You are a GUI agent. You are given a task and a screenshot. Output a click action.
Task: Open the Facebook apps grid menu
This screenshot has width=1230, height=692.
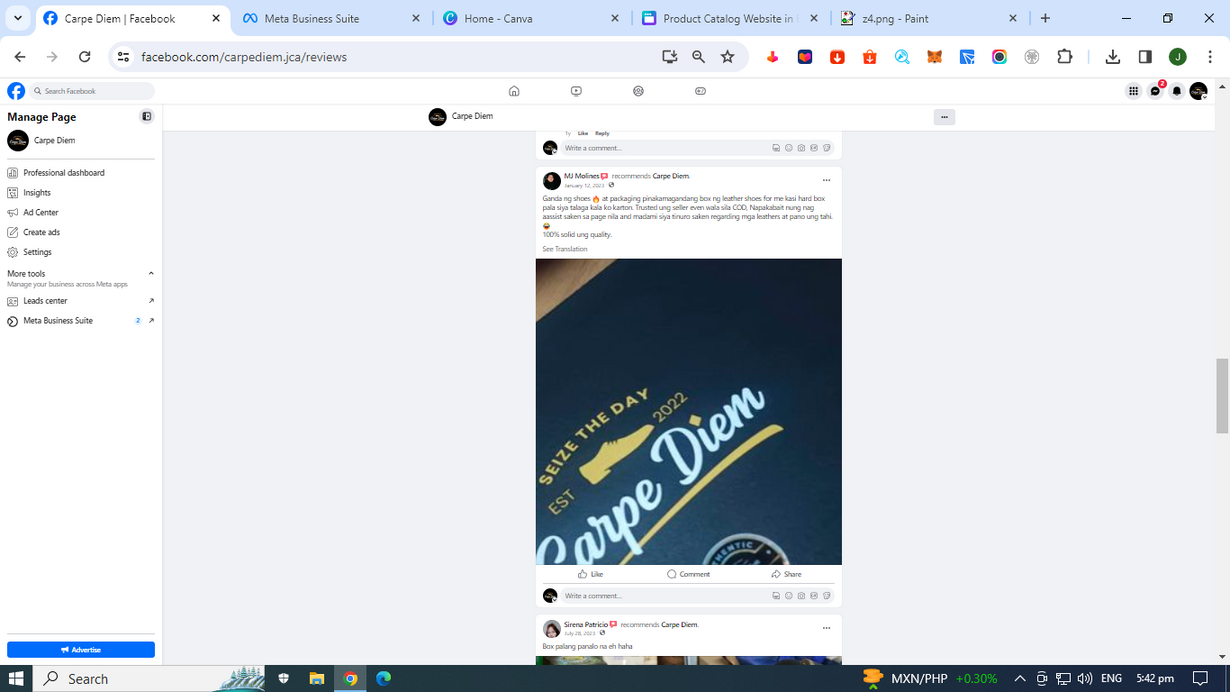pos(1133,91)
